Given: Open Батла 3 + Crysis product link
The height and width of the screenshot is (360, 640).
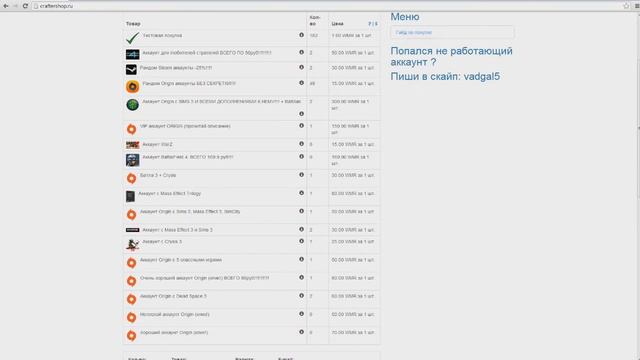Looking at the screenshot, I should click(x=158, y=175).
